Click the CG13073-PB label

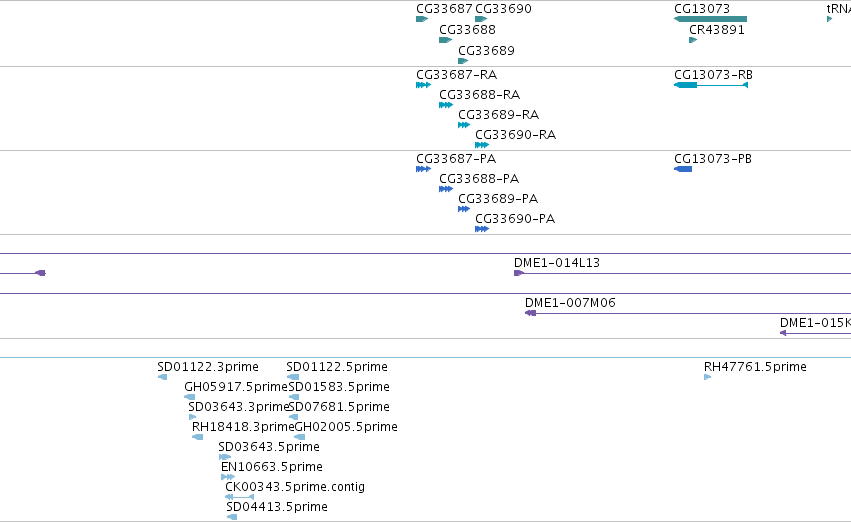[713, 159]
